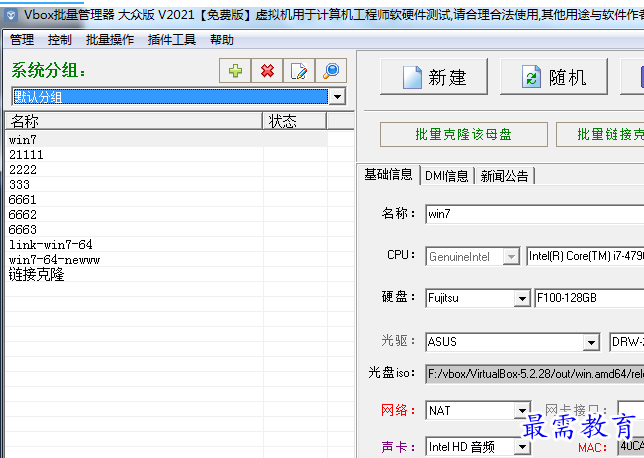Click the F100-128GB disk model field
The height and width of the screenshot is (458, 644).
click(x=589, y=298)
